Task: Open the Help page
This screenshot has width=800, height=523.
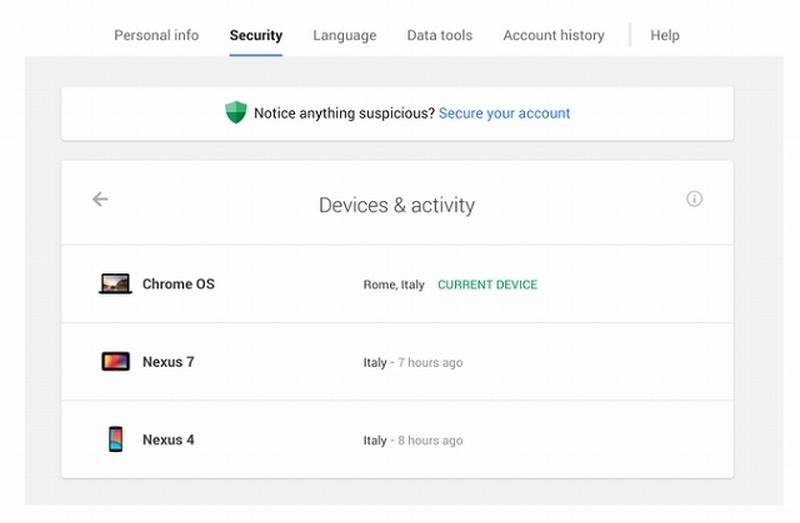Action: click(664, 35)
